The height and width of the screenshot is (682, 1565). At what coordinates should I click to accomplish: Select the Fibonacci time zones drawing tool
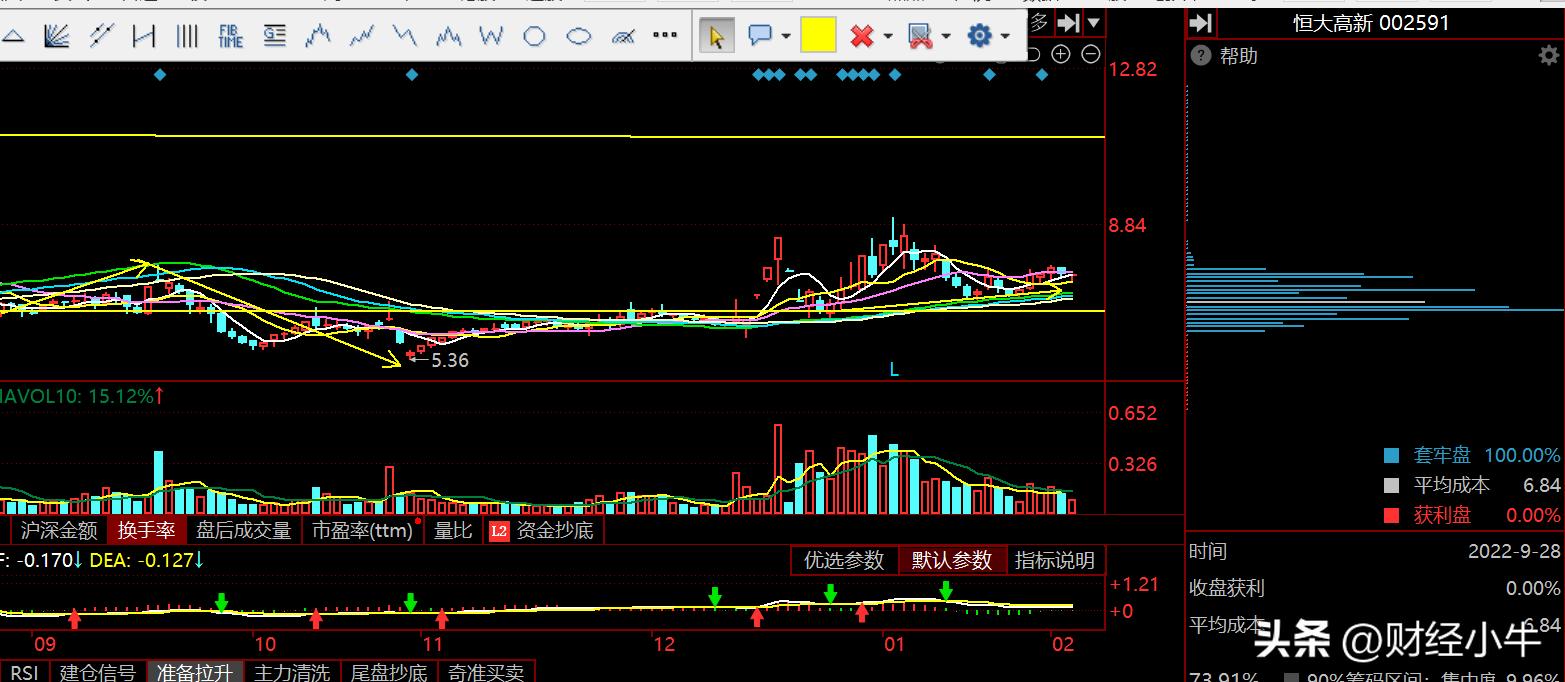(231, 37)
